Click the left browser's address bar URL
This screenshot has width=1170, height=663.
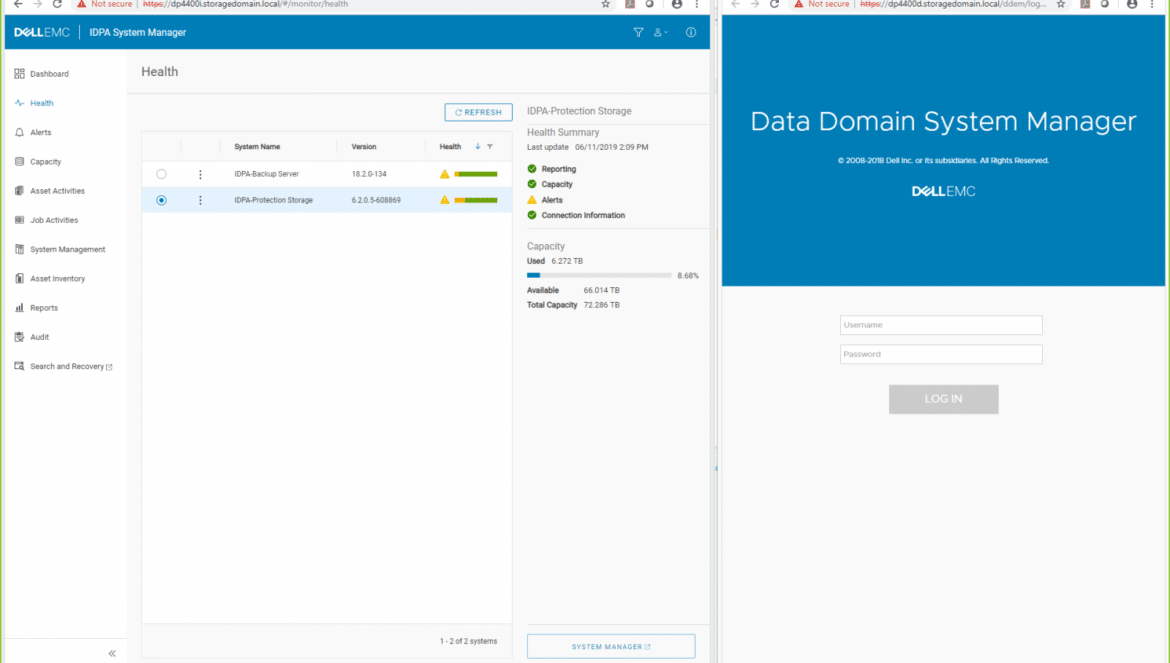(x=245, y=4)
